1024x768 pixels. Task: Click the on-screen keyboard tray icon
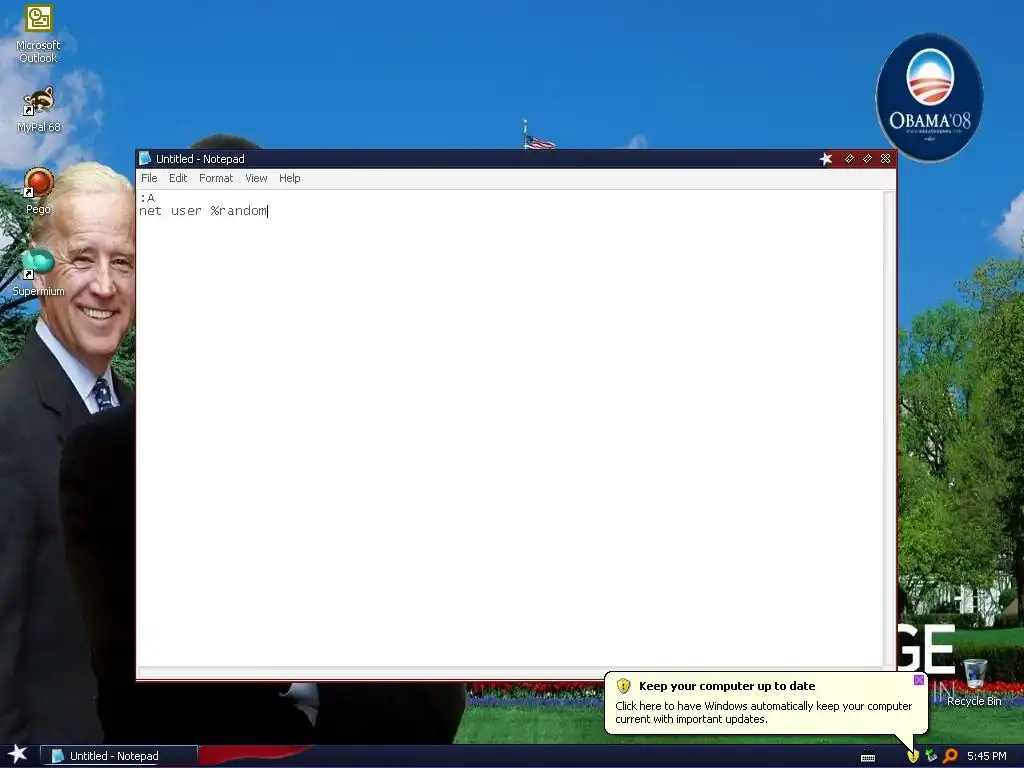click(x=868, y=758)
